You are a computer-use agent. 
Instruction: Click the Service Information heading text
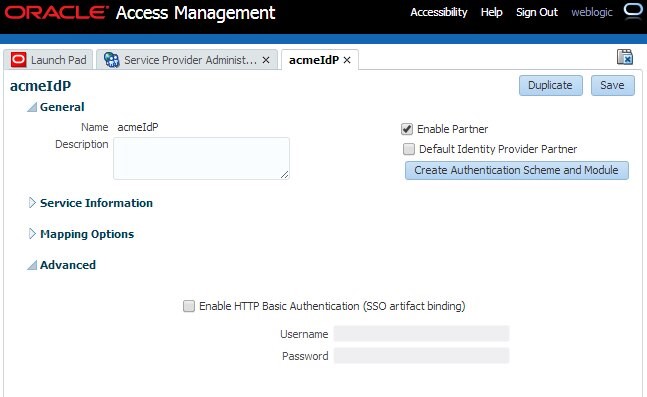pyautogui.click(x=96, y=203)
